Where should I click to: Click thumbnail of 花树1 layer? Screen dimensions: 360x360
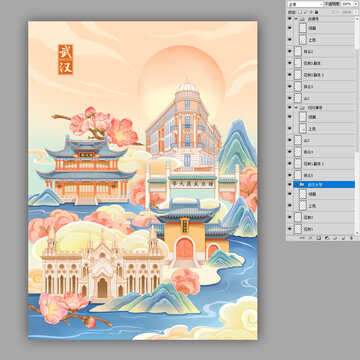pyautogui.click(x=298, y=230)
